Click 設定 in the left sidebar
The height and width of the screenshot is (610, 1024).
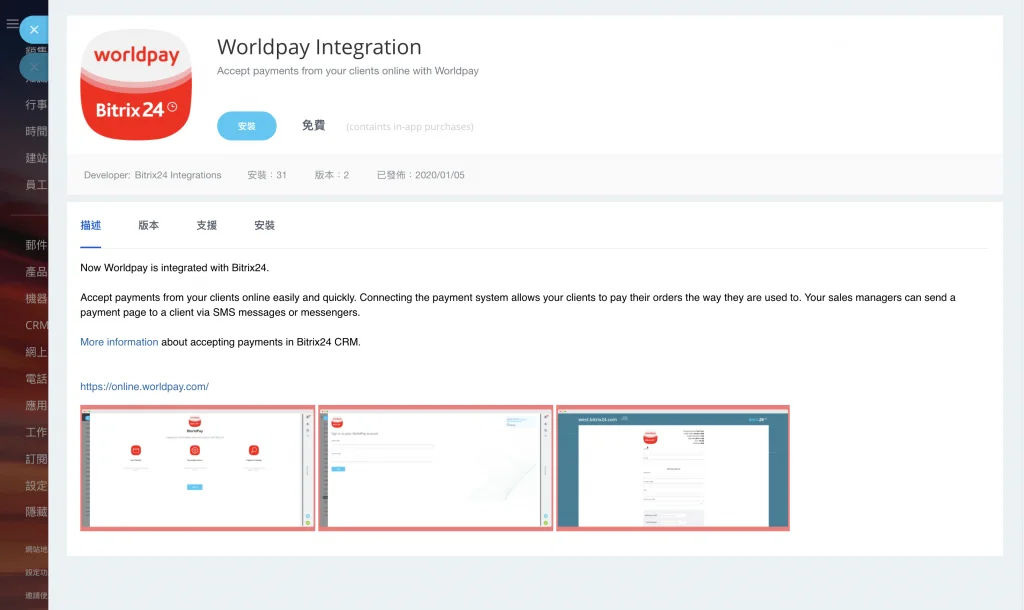pyautogui.click(x=36, y=486)
